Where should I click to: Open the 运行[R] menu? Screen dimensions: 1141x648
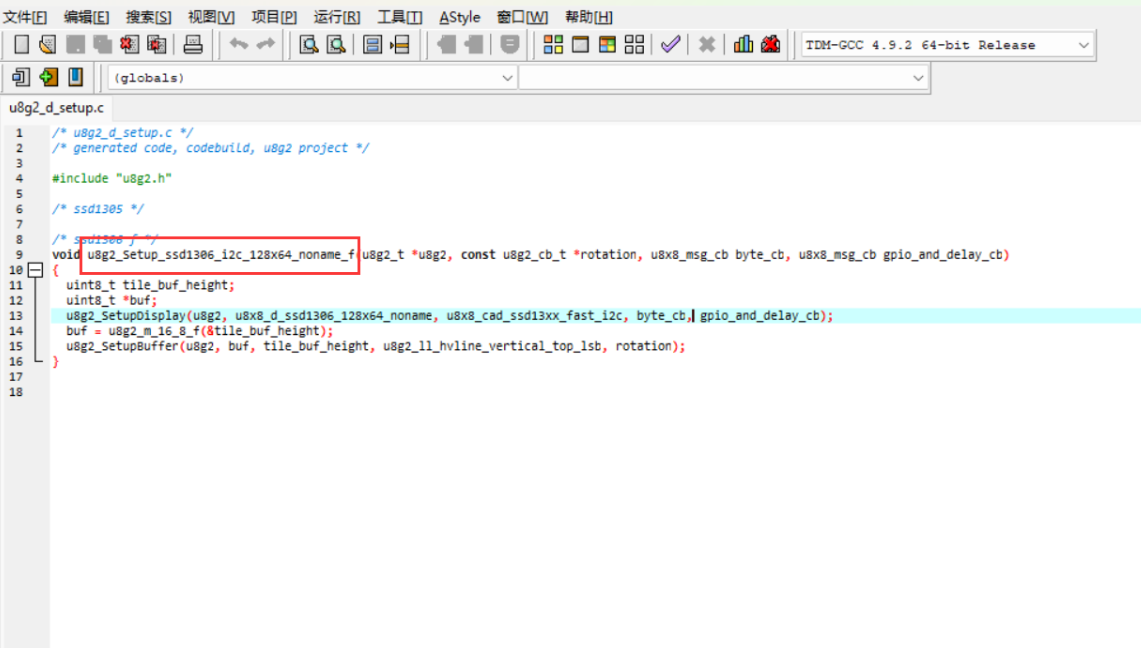[x=336, y=17]
